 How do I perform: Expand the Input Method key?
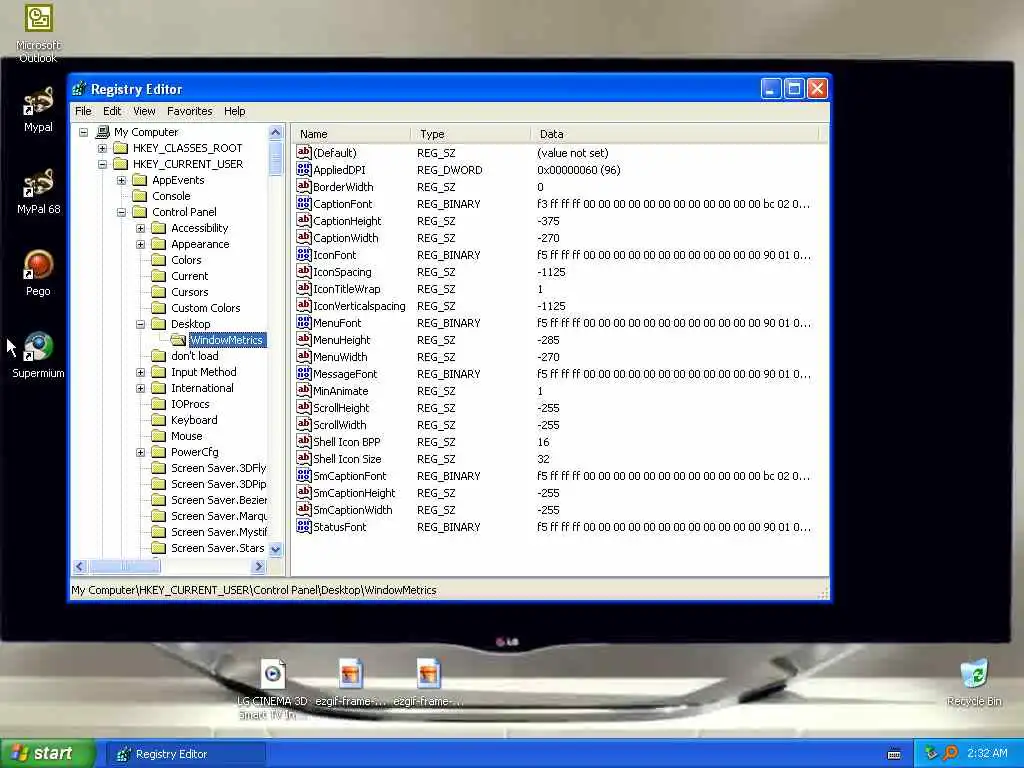tap(140, 372)
